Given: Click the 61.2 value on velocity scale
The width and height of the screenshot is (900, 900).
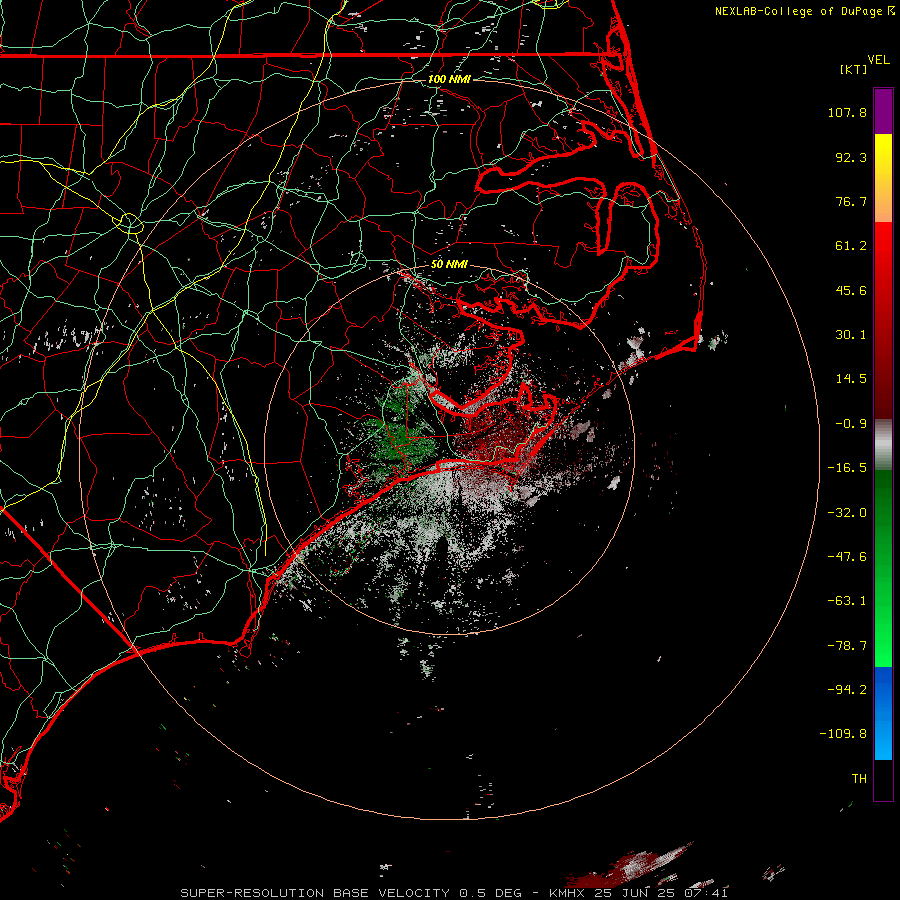Looking at the screenshot, I should click(851, 246).
